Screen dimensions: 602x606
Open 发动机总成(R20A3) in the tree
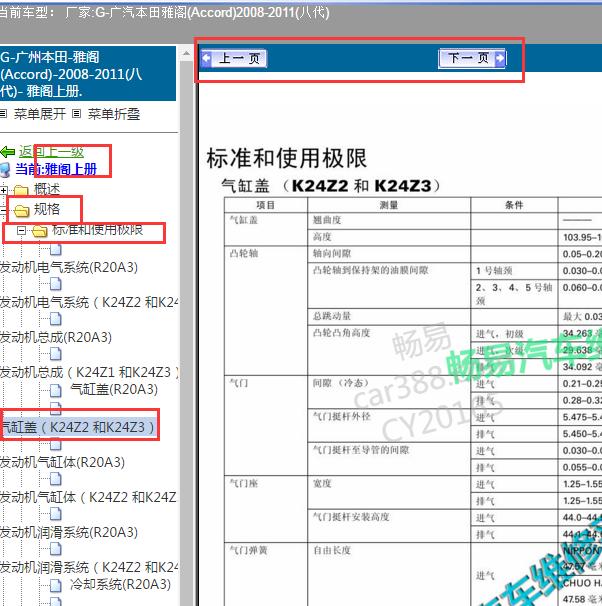tap(56, 337)
